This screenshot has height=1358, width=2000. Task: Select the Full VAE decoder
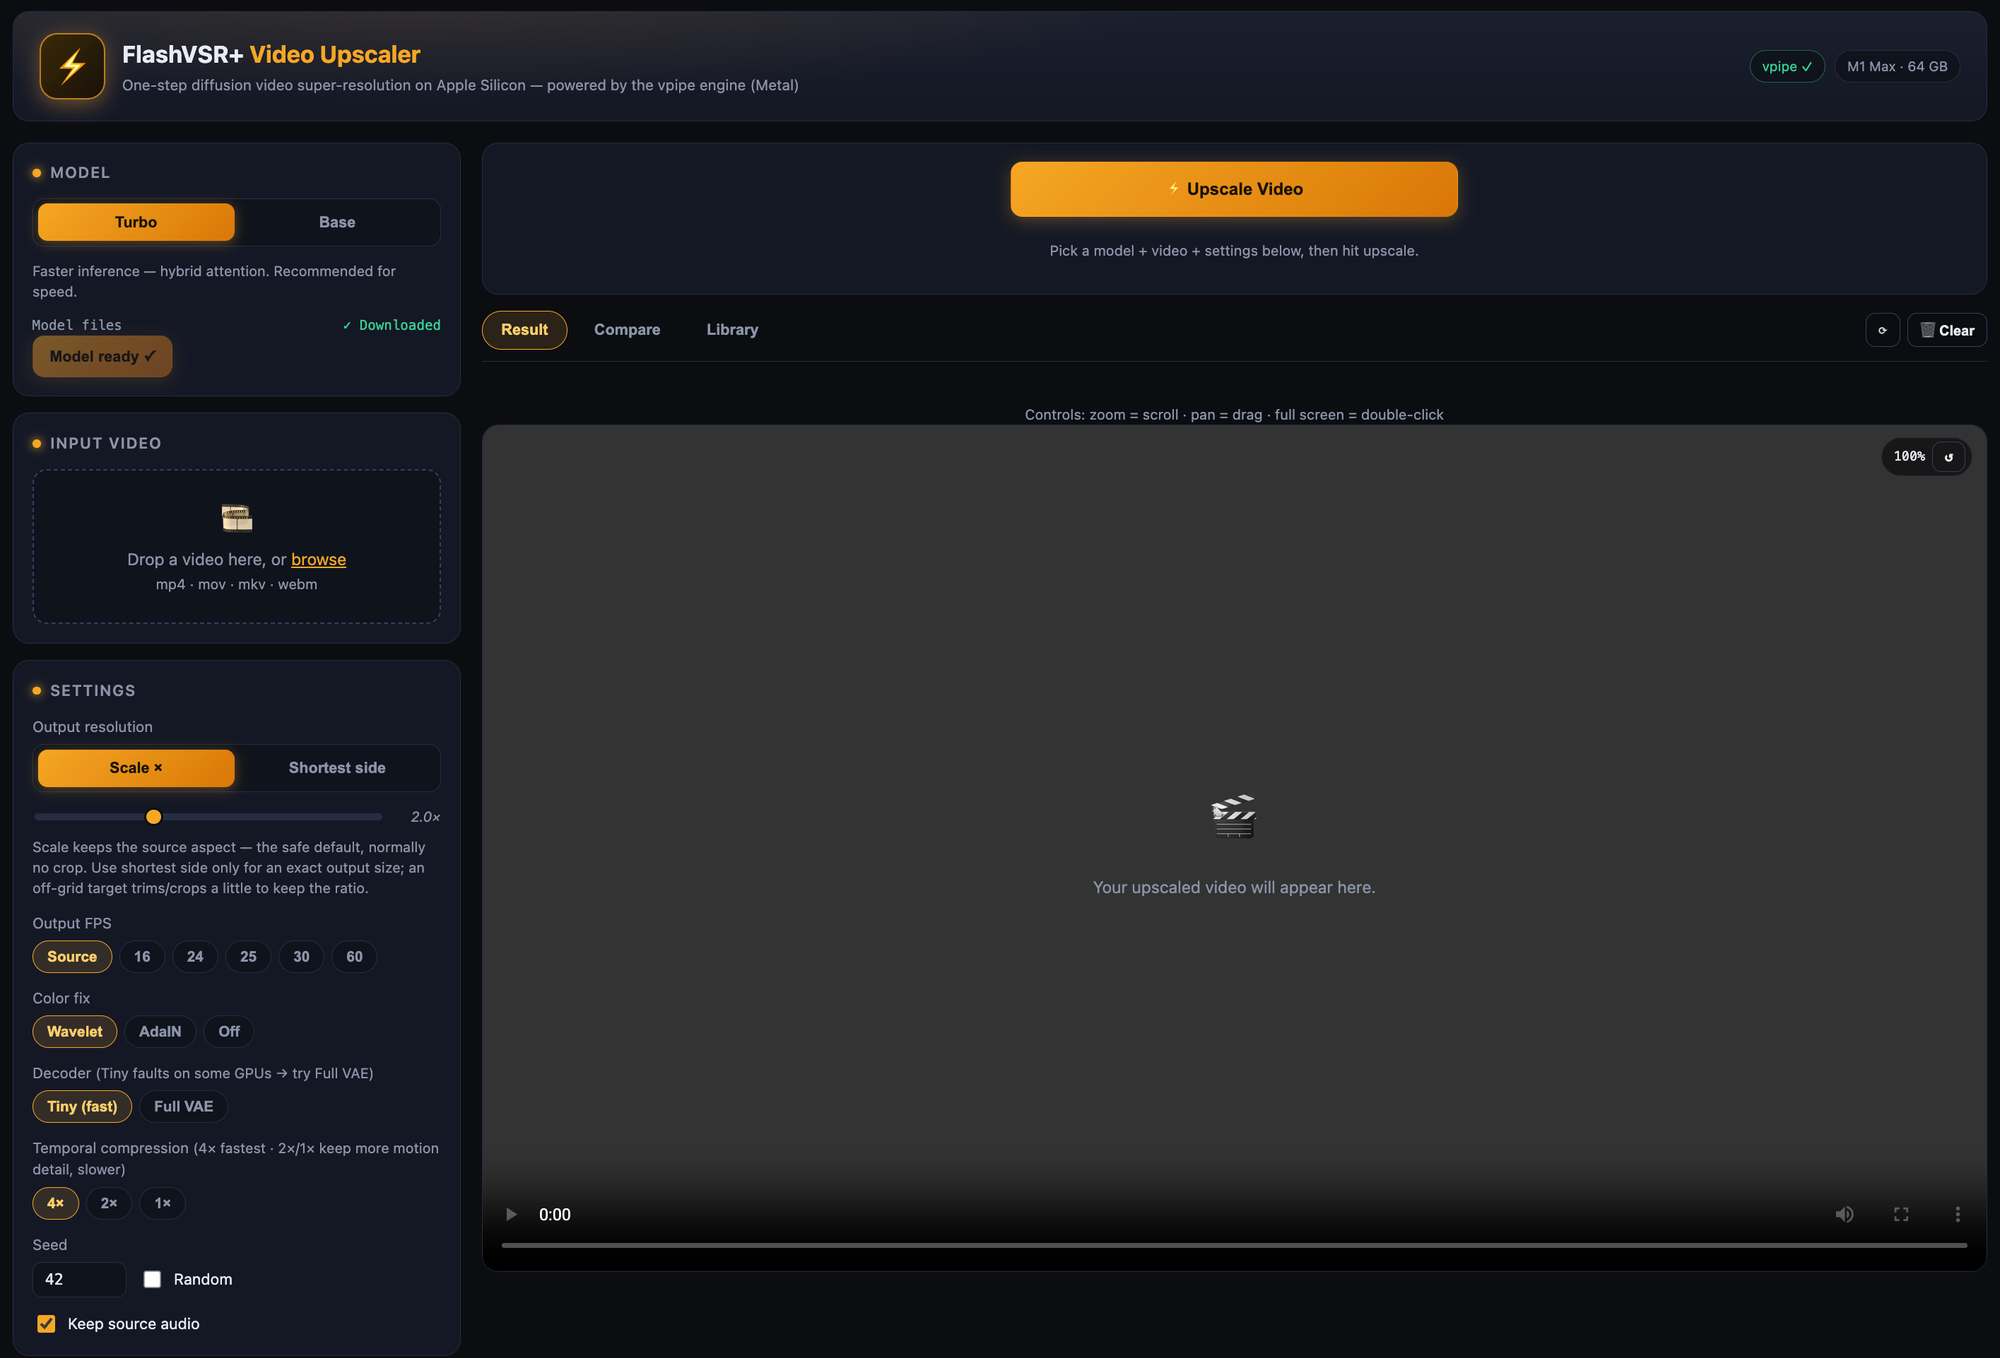pyautogui.click(x=184, y=1107)
